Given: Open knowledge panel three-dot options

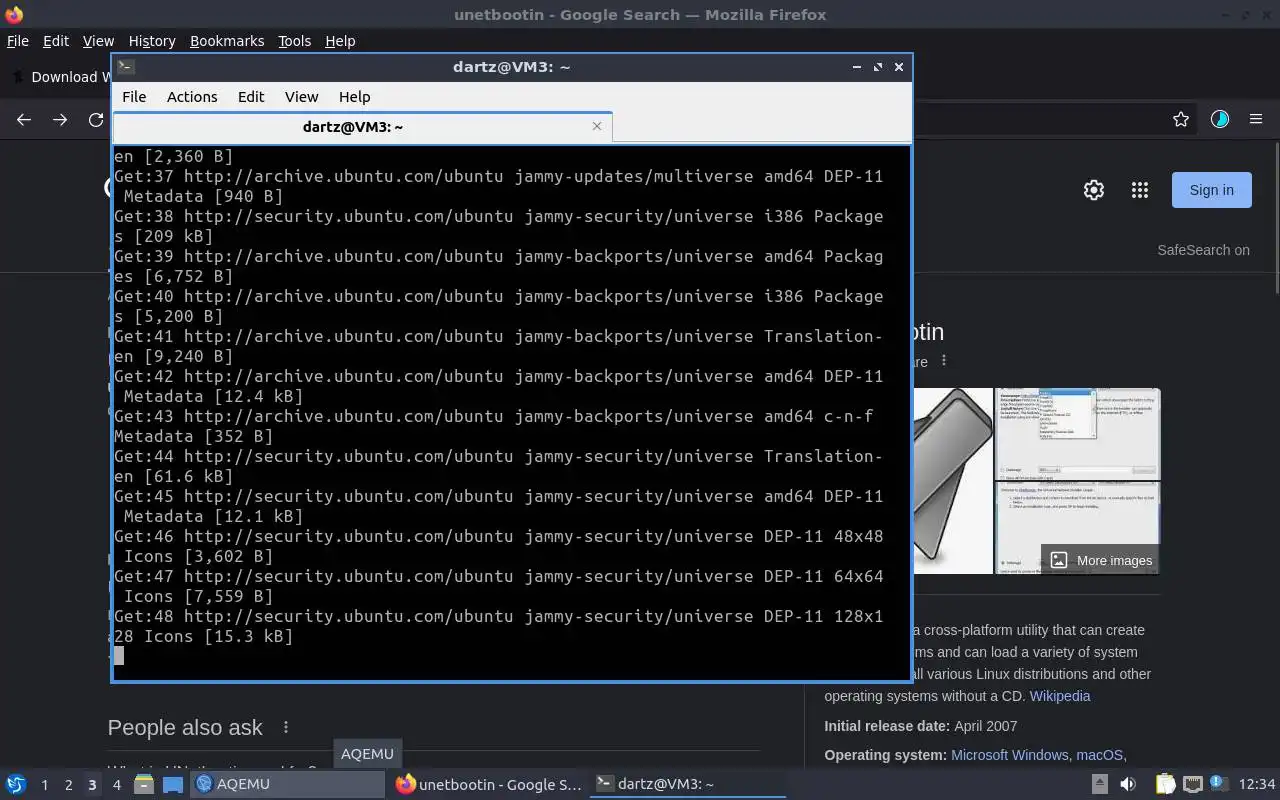Looking at the screenshot, I should 943,361.
